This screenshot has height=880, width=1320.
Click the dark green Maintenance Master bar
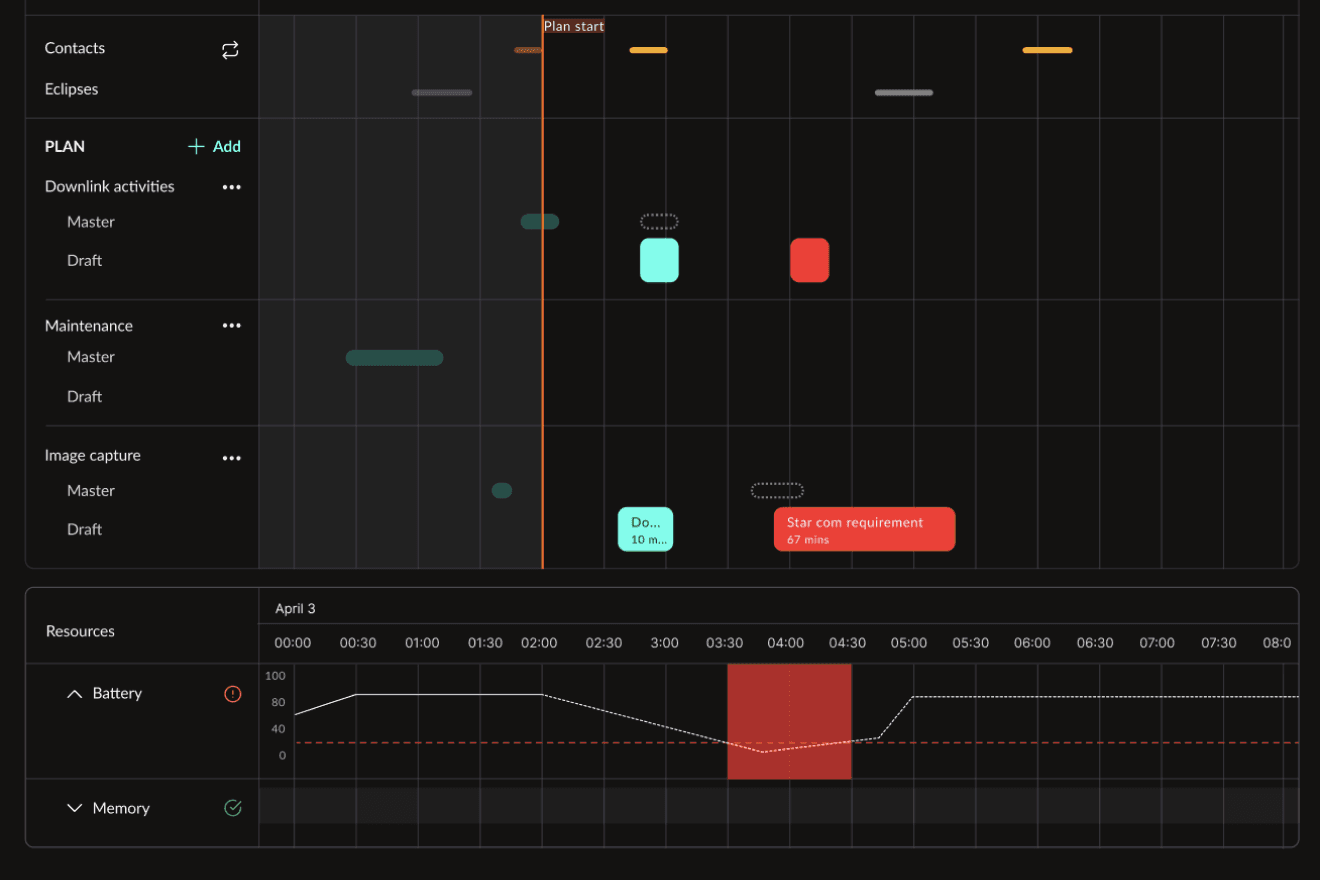click(x=394, y=358)
